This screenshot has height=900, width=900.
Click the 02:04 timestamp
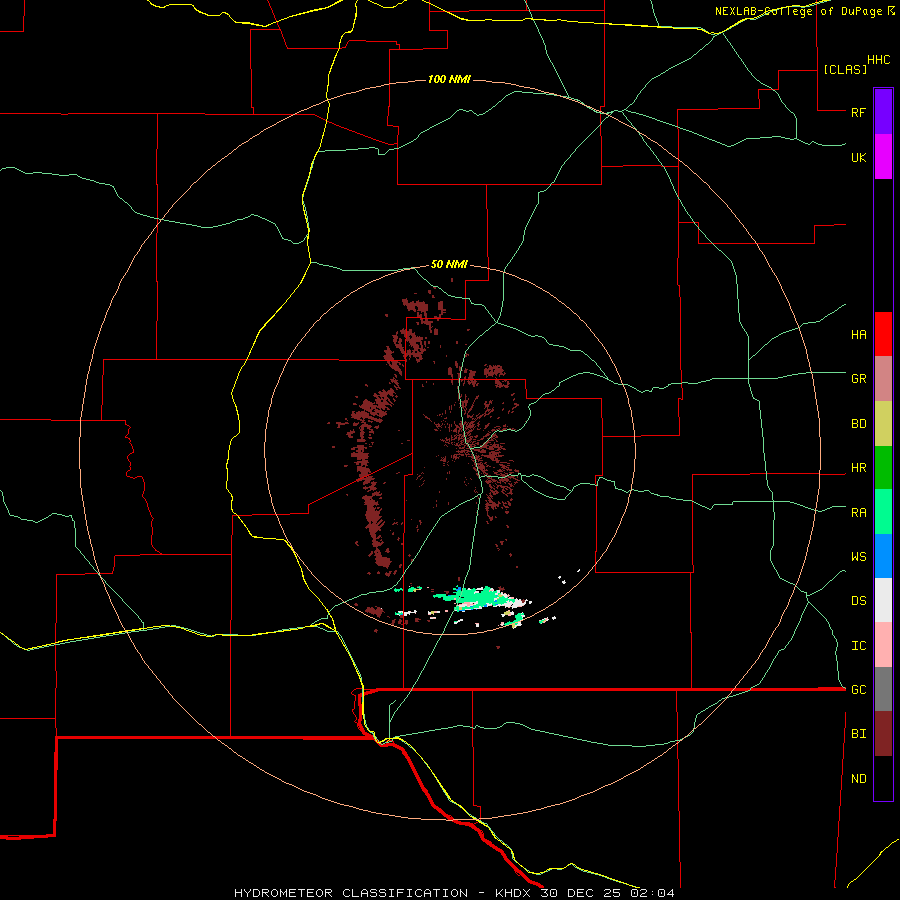point(652,893)
